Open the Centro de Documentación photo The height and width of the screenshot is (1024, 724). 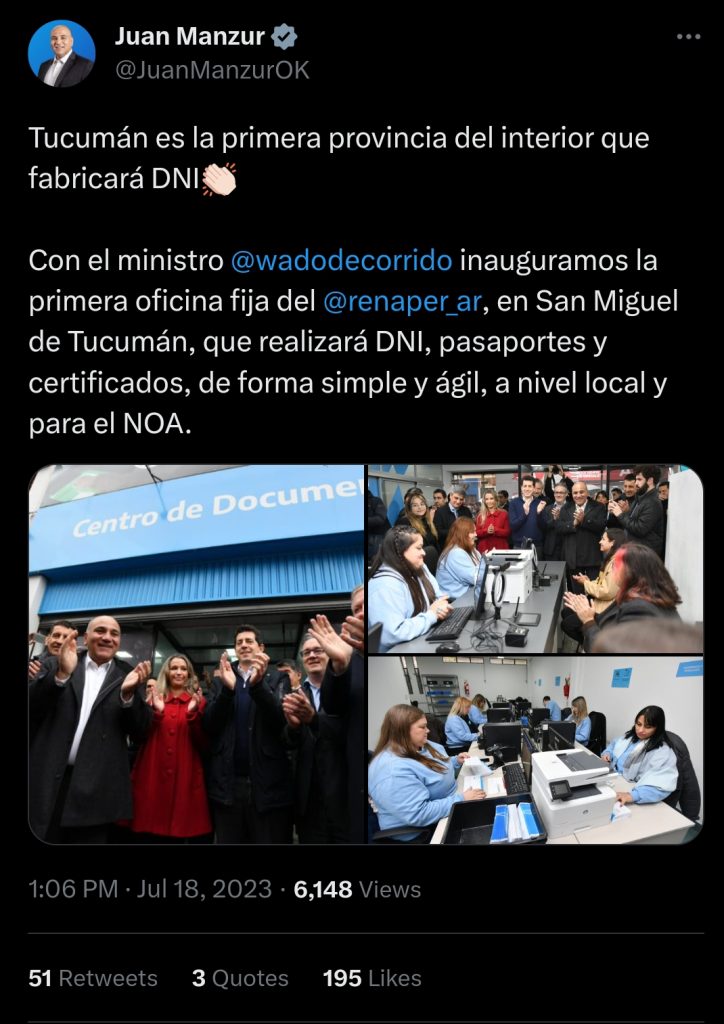click(196, 654)
